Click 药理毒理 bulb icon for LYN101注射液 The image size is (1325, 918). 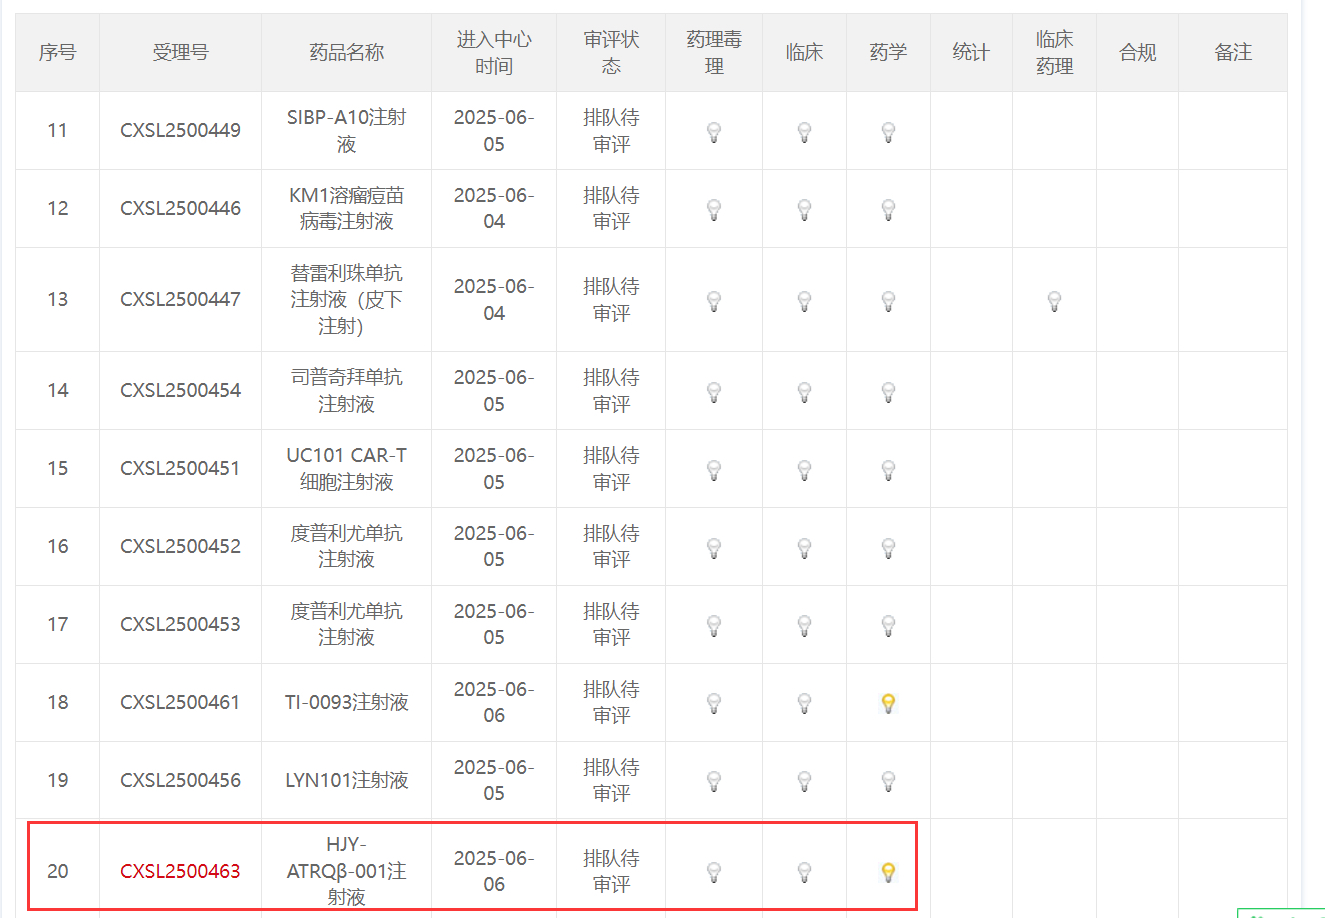714,781
